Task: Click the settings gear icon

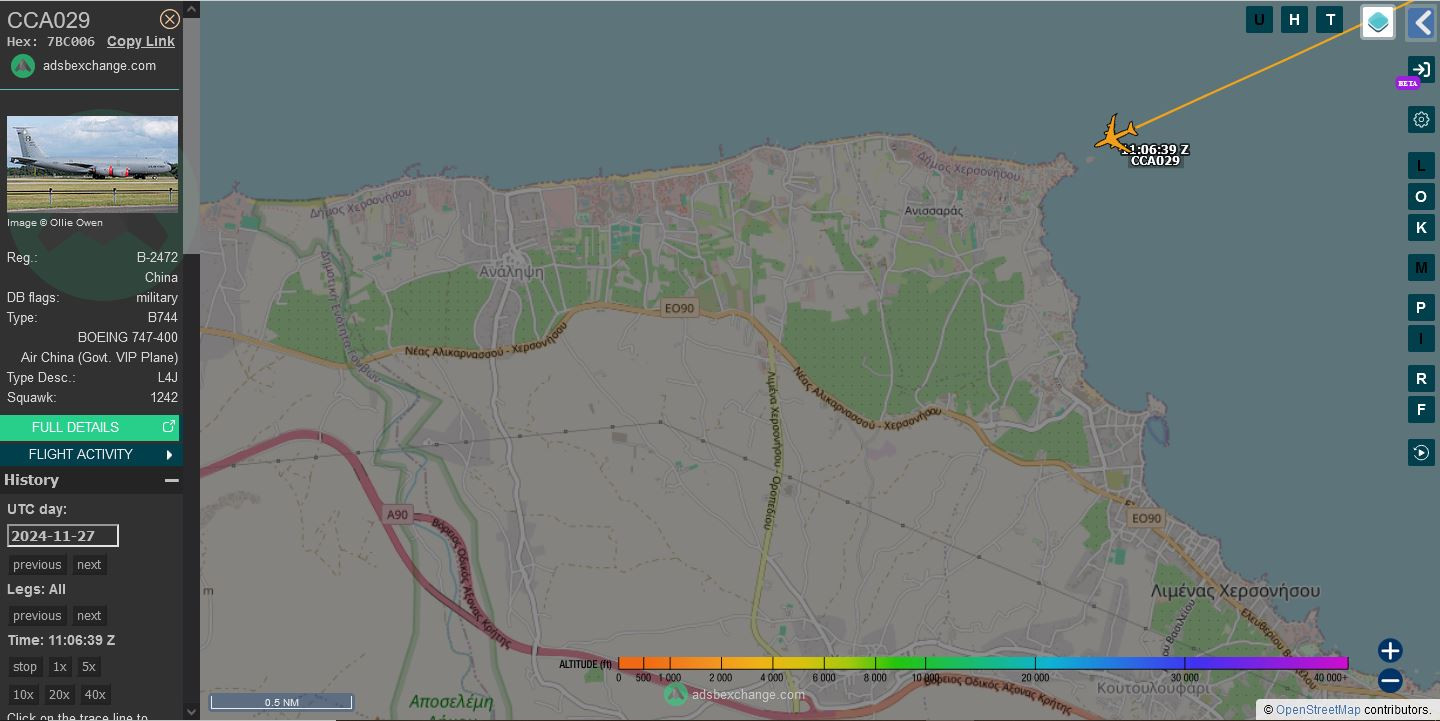Action: [x=1421, y=120]
